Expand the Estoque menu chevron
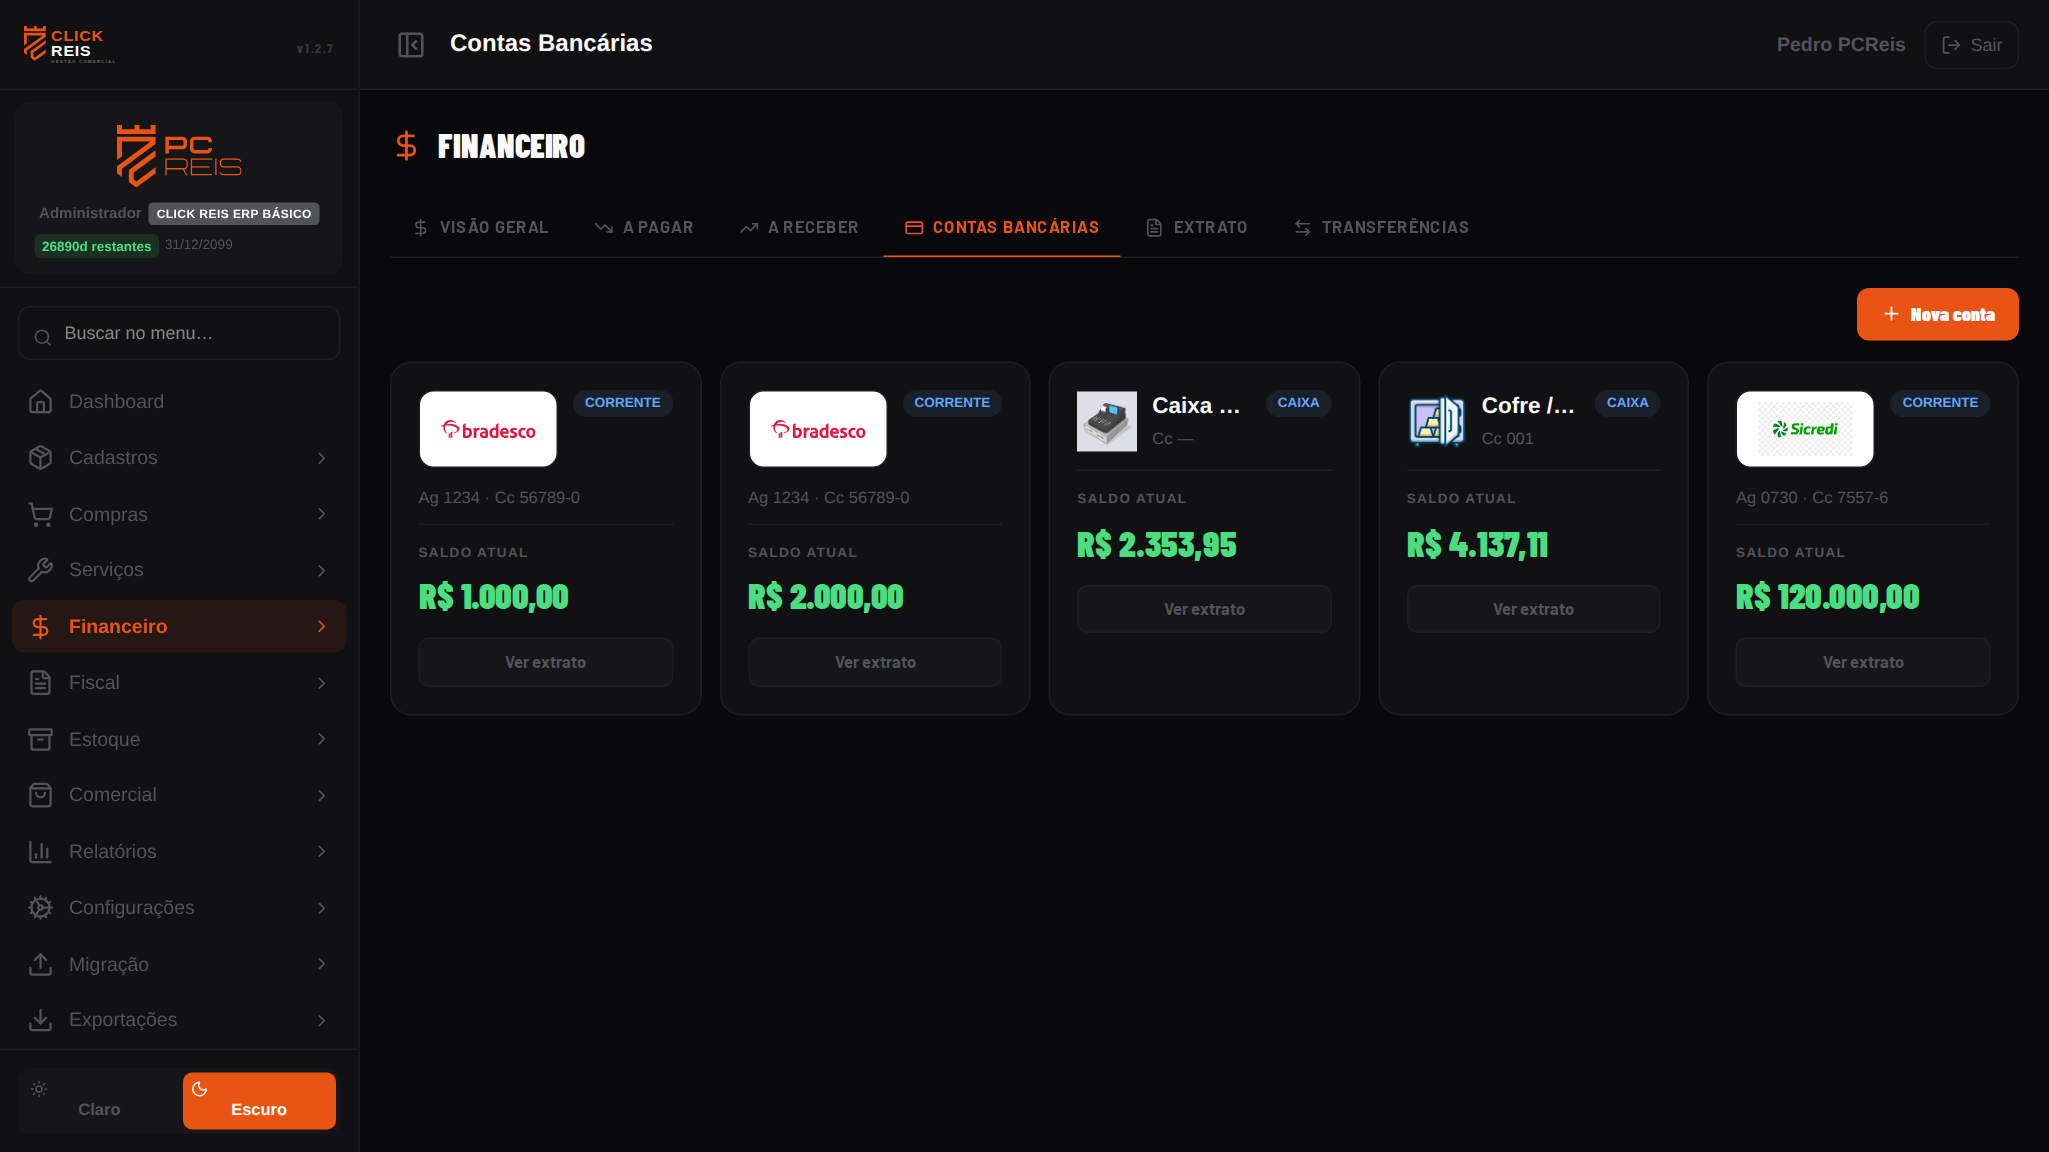This screenshot has width=2049, height=1152. 322,739
